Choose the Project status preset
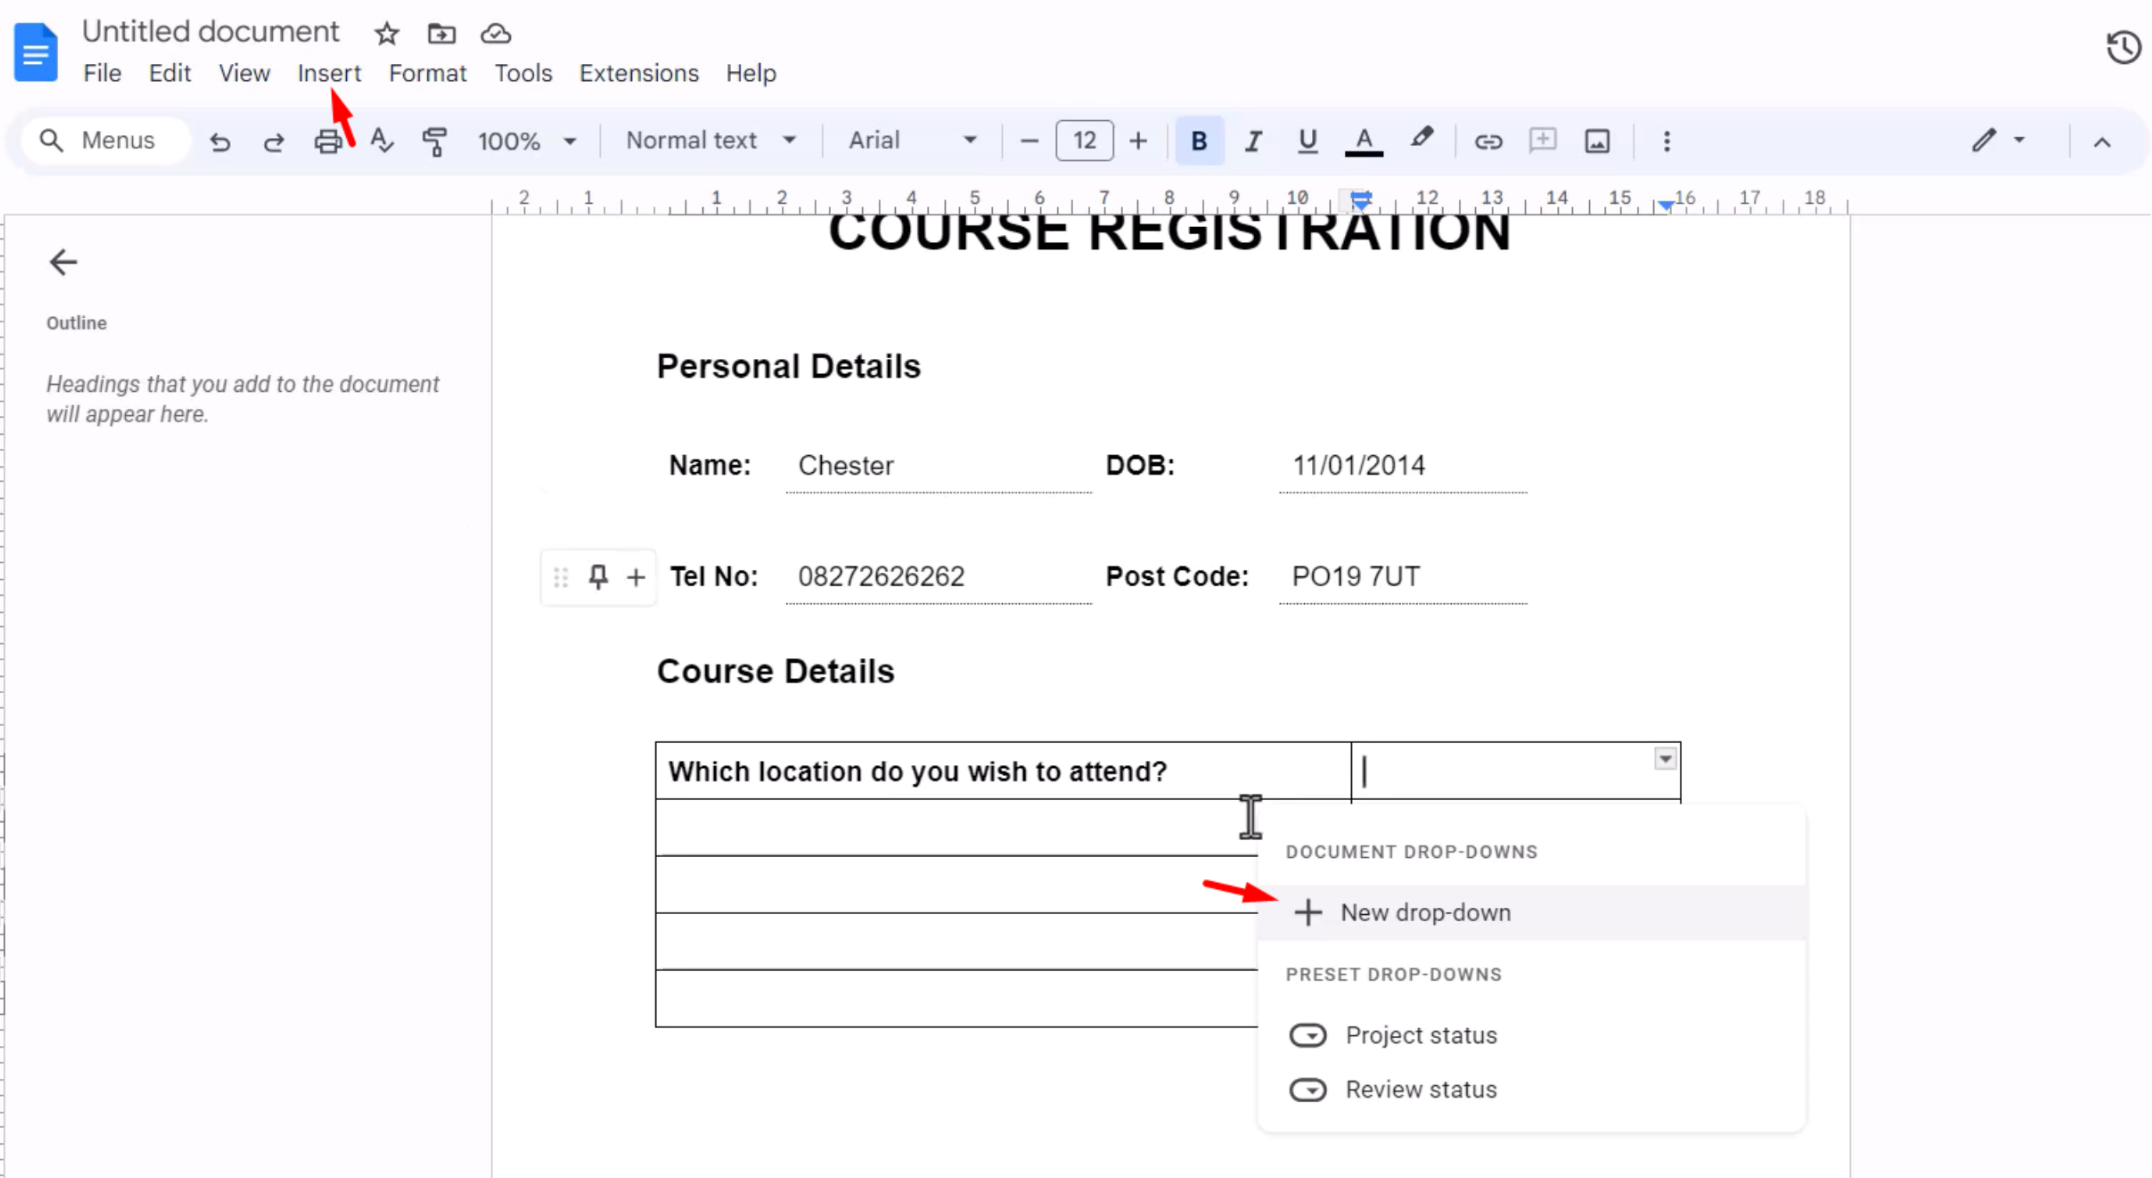 [1532, 1035]
